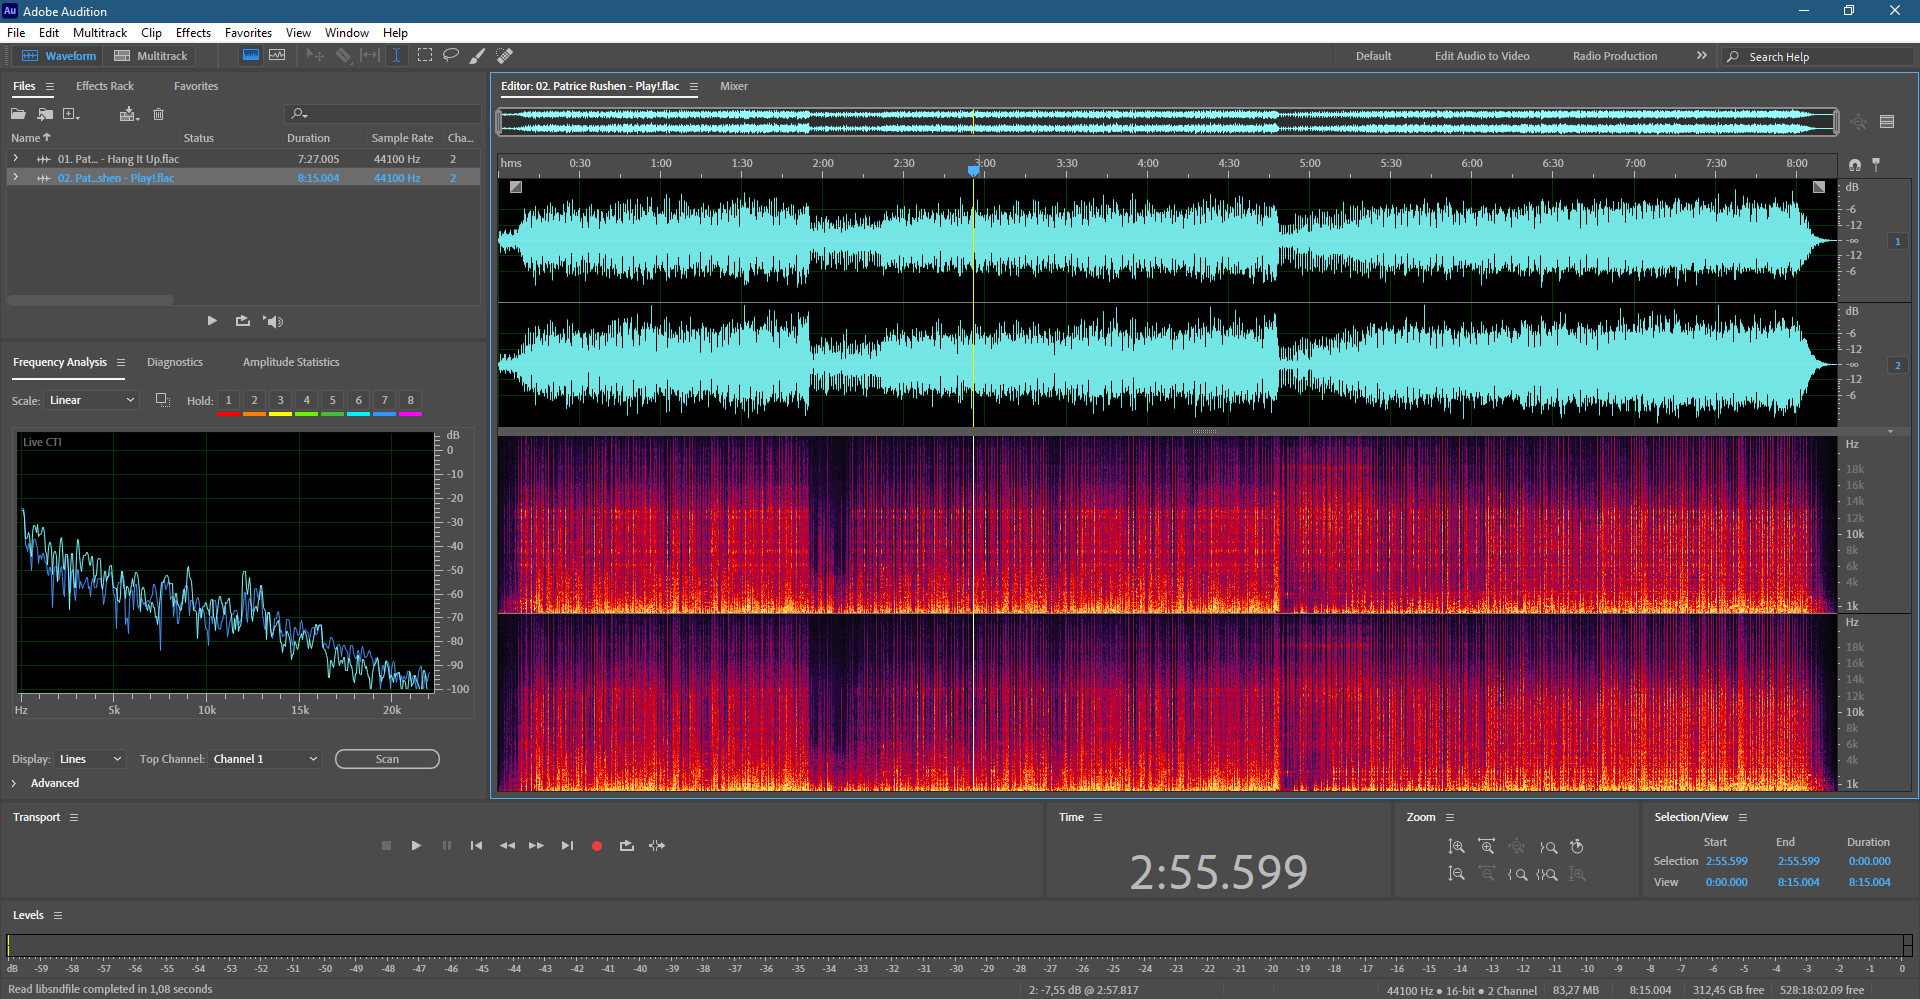Click the Files panel preview play icon
The image size is (1920, 999).
[x=212, y=321]
